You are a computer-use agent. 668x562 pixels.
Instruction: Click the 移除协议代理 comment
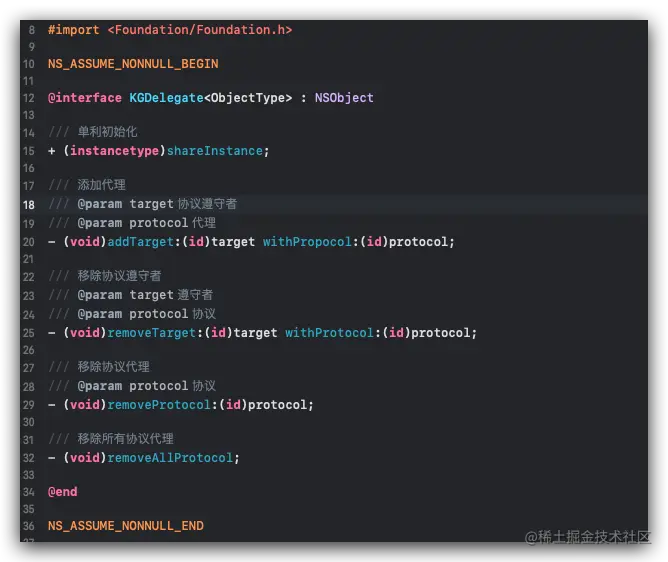click(113, 366)
